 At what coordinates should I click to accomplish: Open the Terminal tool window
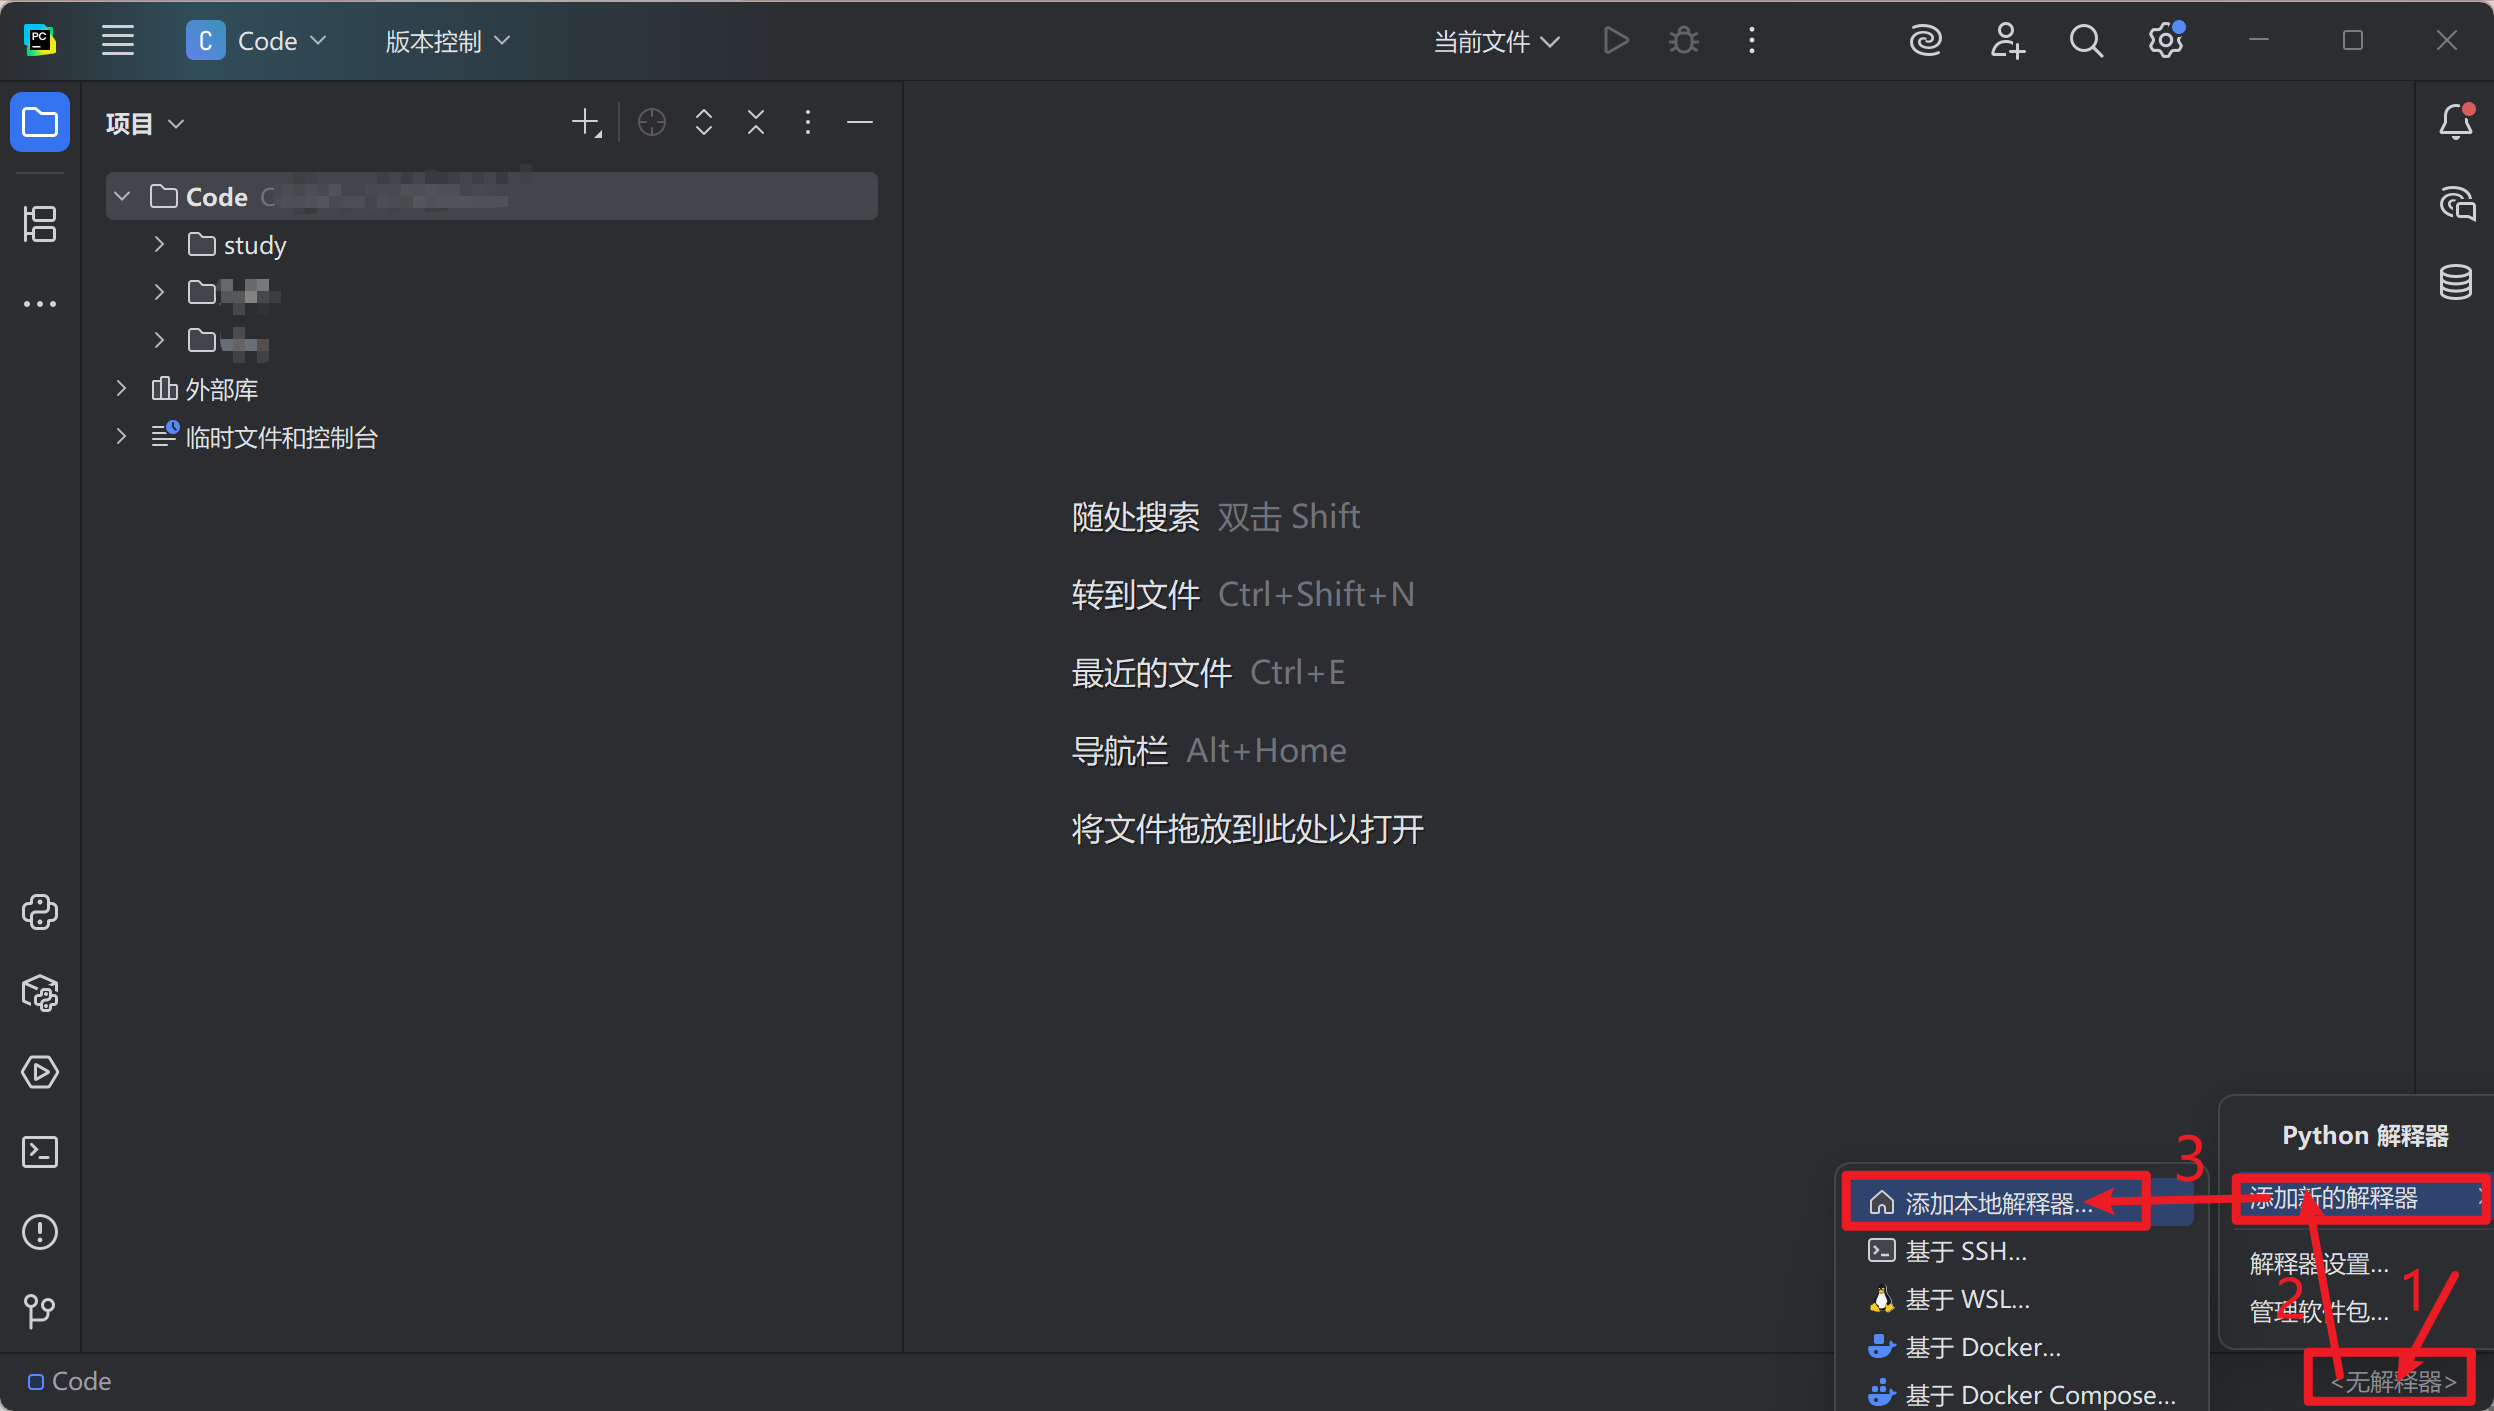[x=40, y=1152]
